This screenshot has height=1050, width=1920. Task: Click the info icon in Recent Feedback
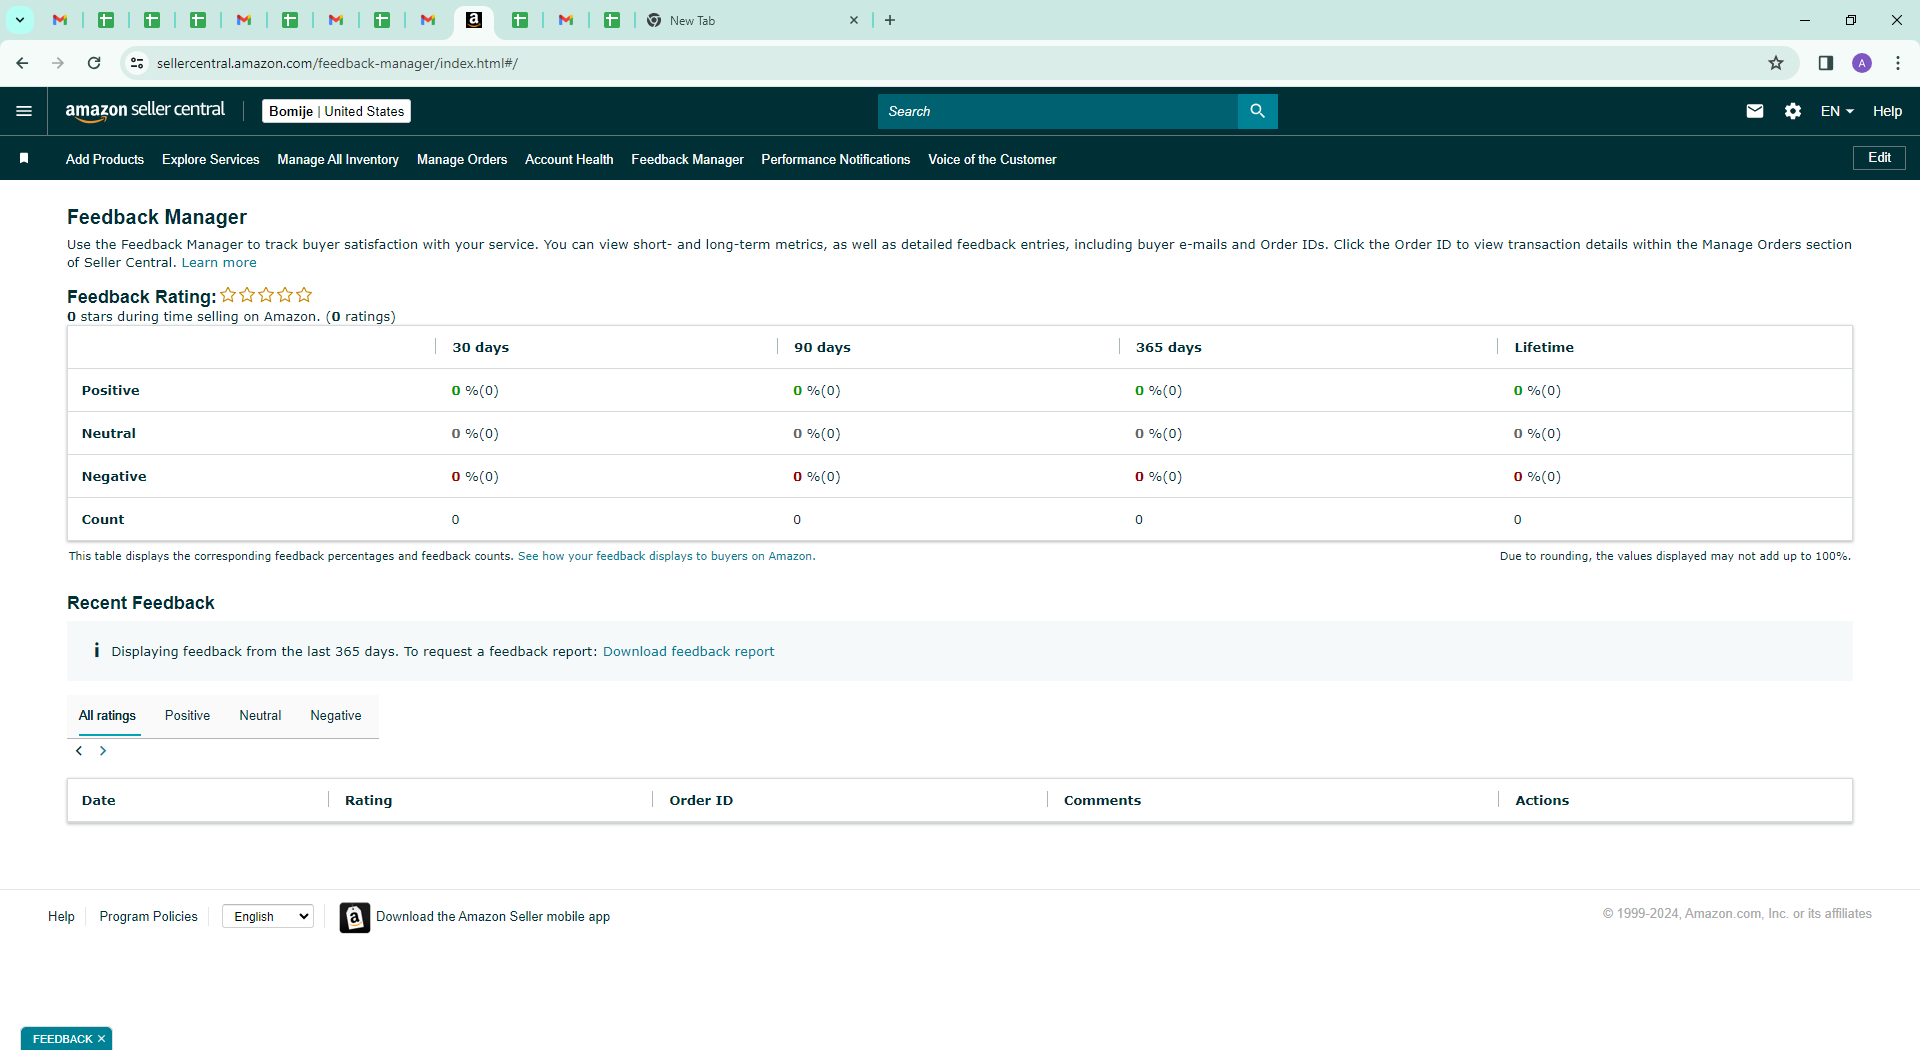pos(97,650)
